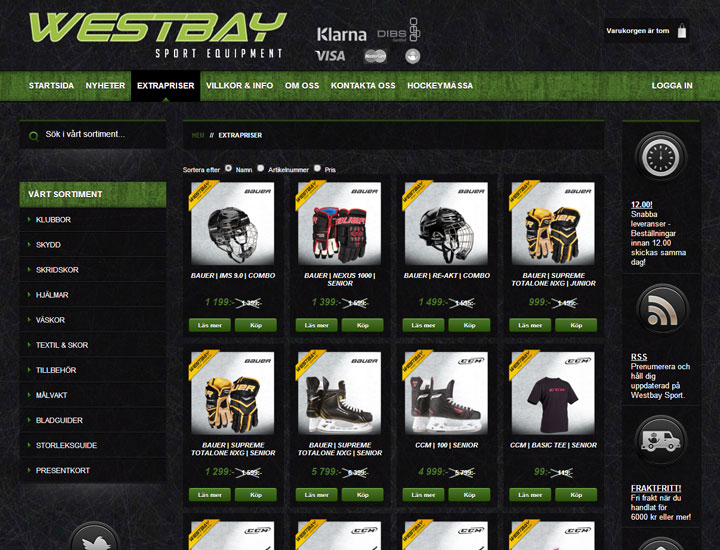Click the Bauer Nexus 1000 gloves thumbnail
The width and height of the screenshot is (720, 550).
pyautogui.click(x=339, y=223)
